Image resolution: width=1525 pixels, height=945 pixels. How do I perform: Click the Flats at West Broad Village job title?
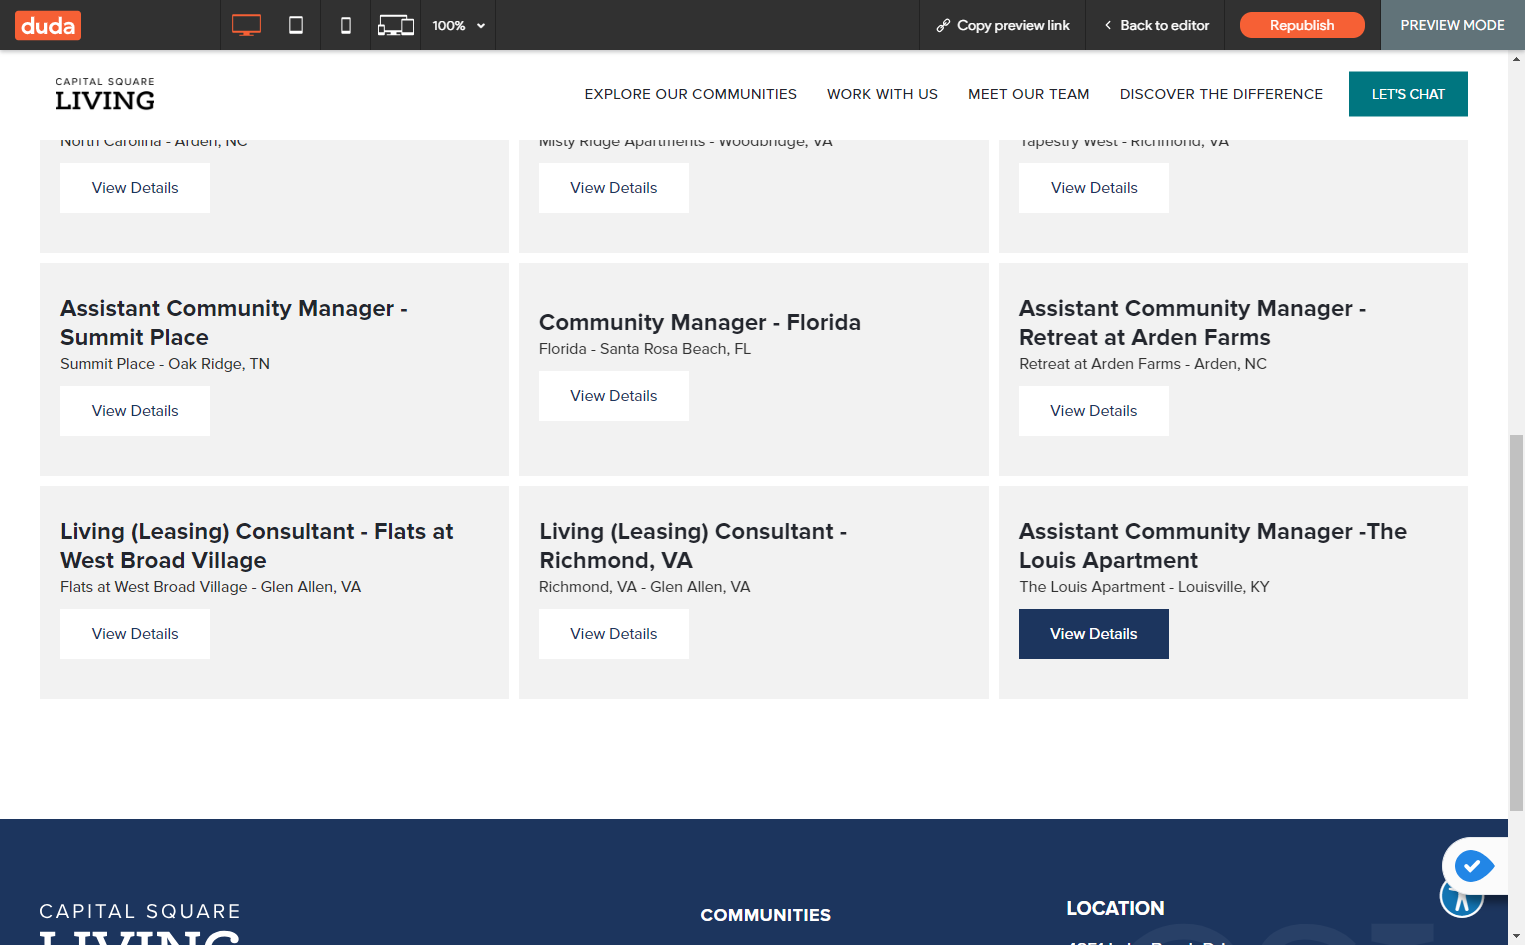257,546
